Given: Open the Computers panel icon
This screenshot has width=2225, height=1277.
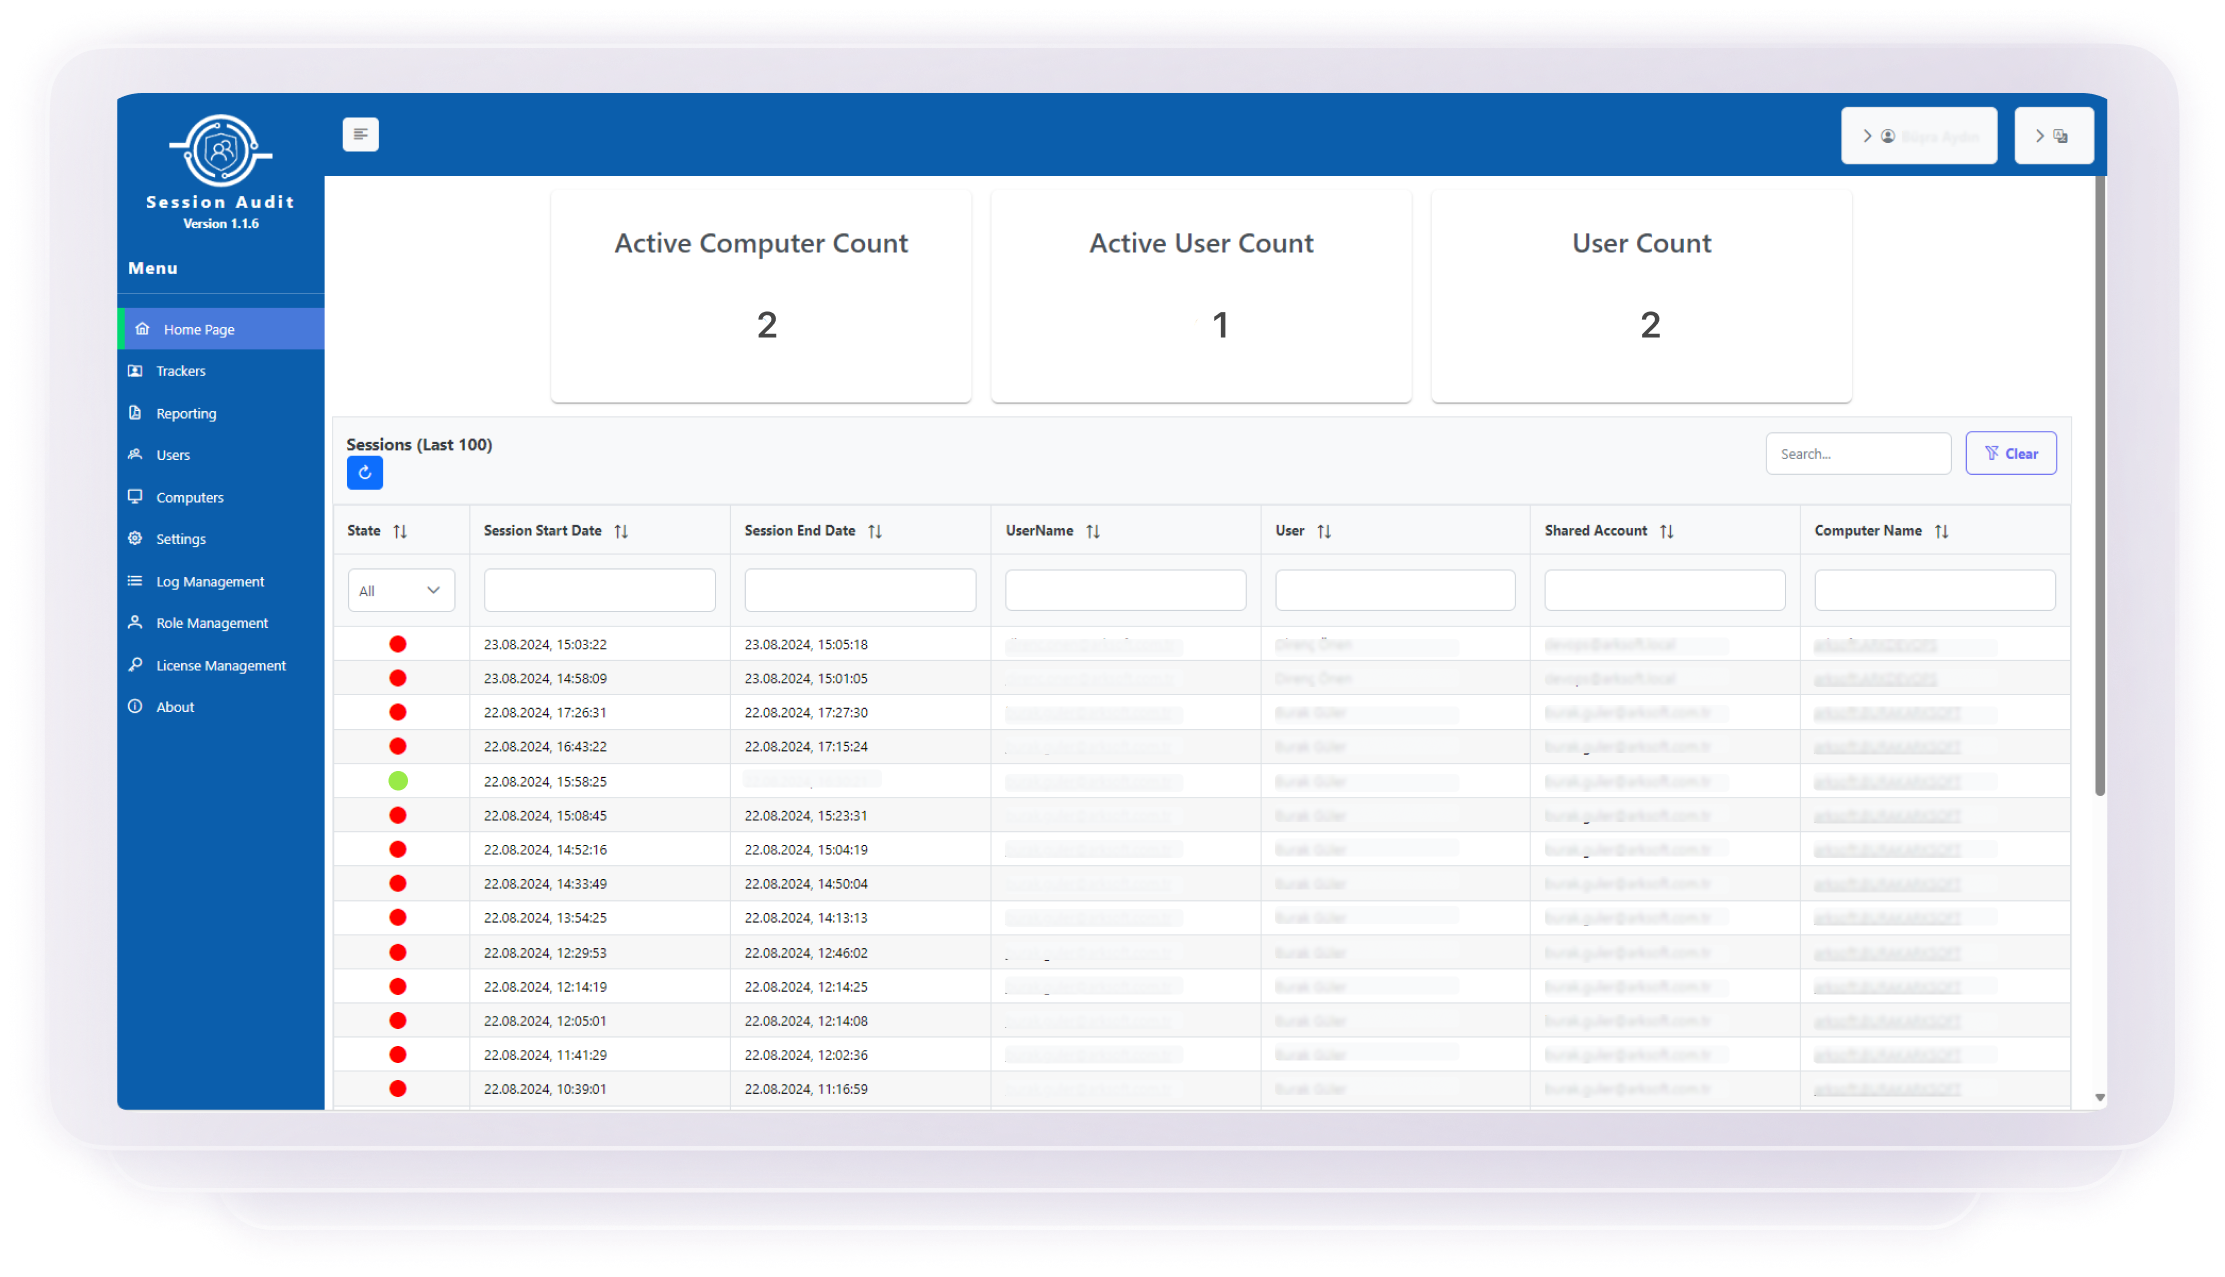Looking at the screenshot, I should pyautogui.click(x=136, y=496).
